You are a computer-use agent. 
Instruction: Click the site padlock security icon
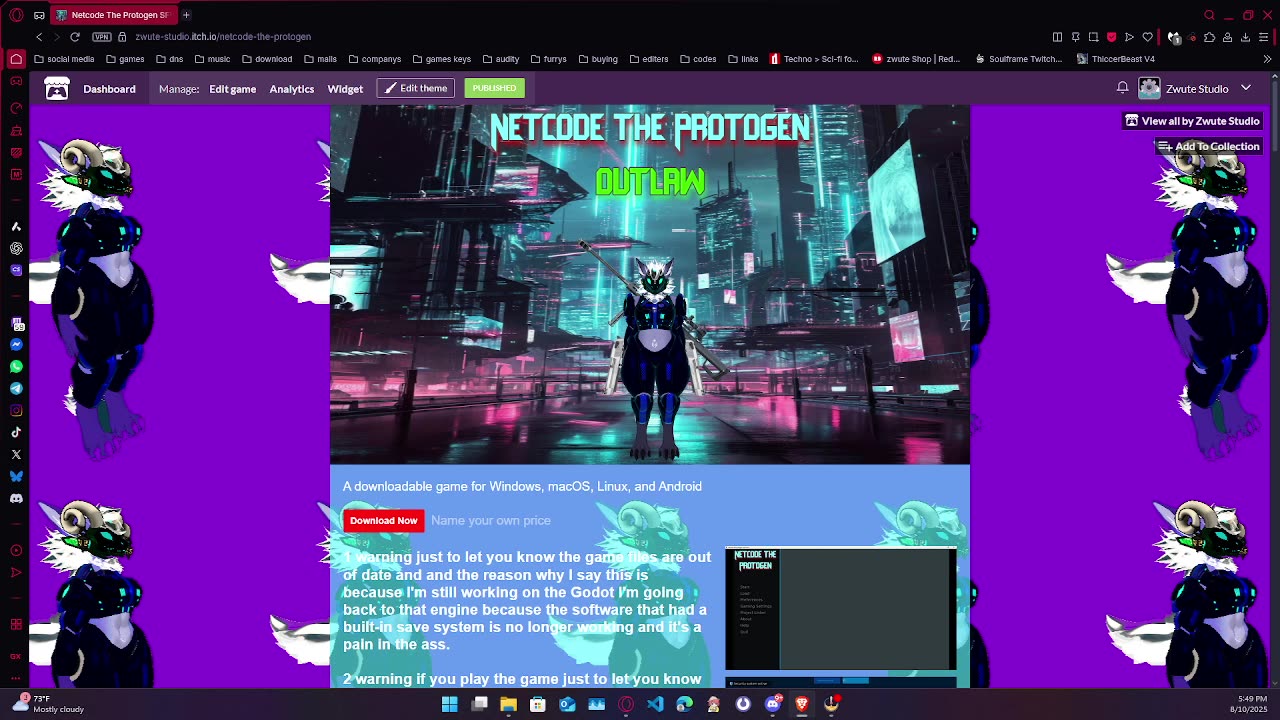tap(122, 37)
